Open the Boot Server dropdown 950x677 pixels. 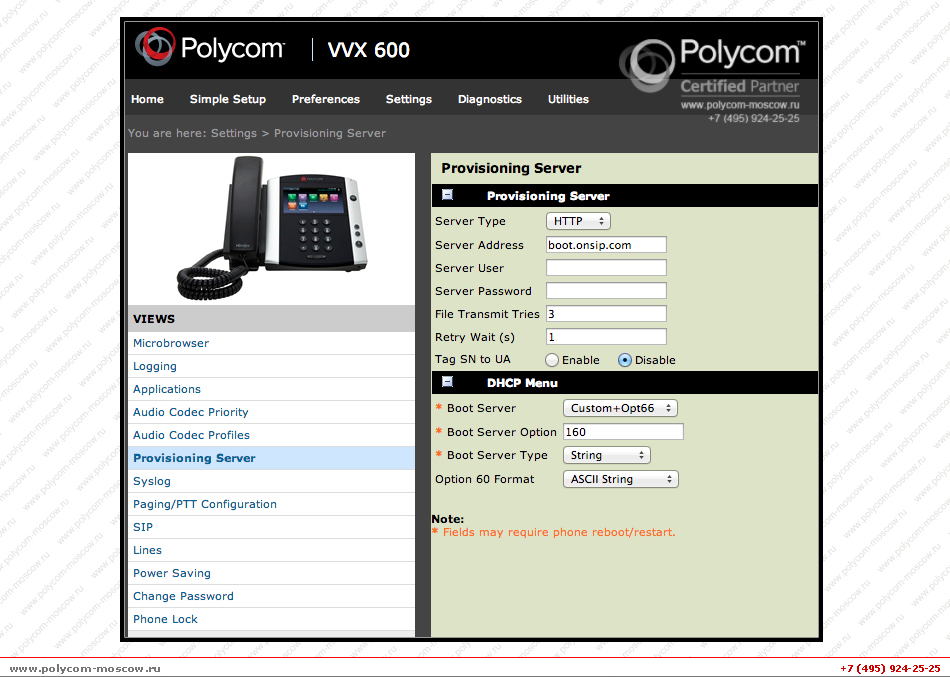(620, 408)
